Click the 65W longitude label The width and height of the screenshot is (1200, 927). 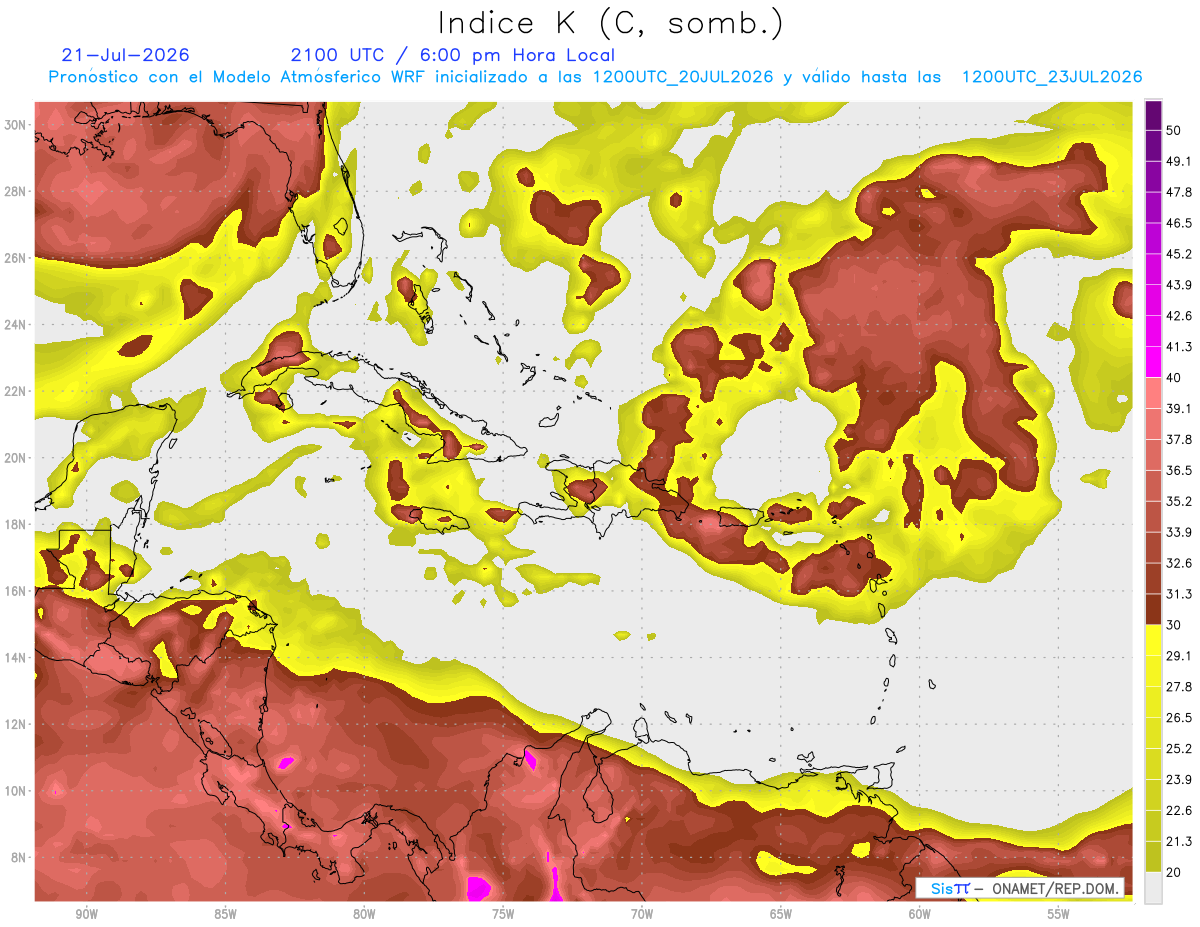(781, 914)
